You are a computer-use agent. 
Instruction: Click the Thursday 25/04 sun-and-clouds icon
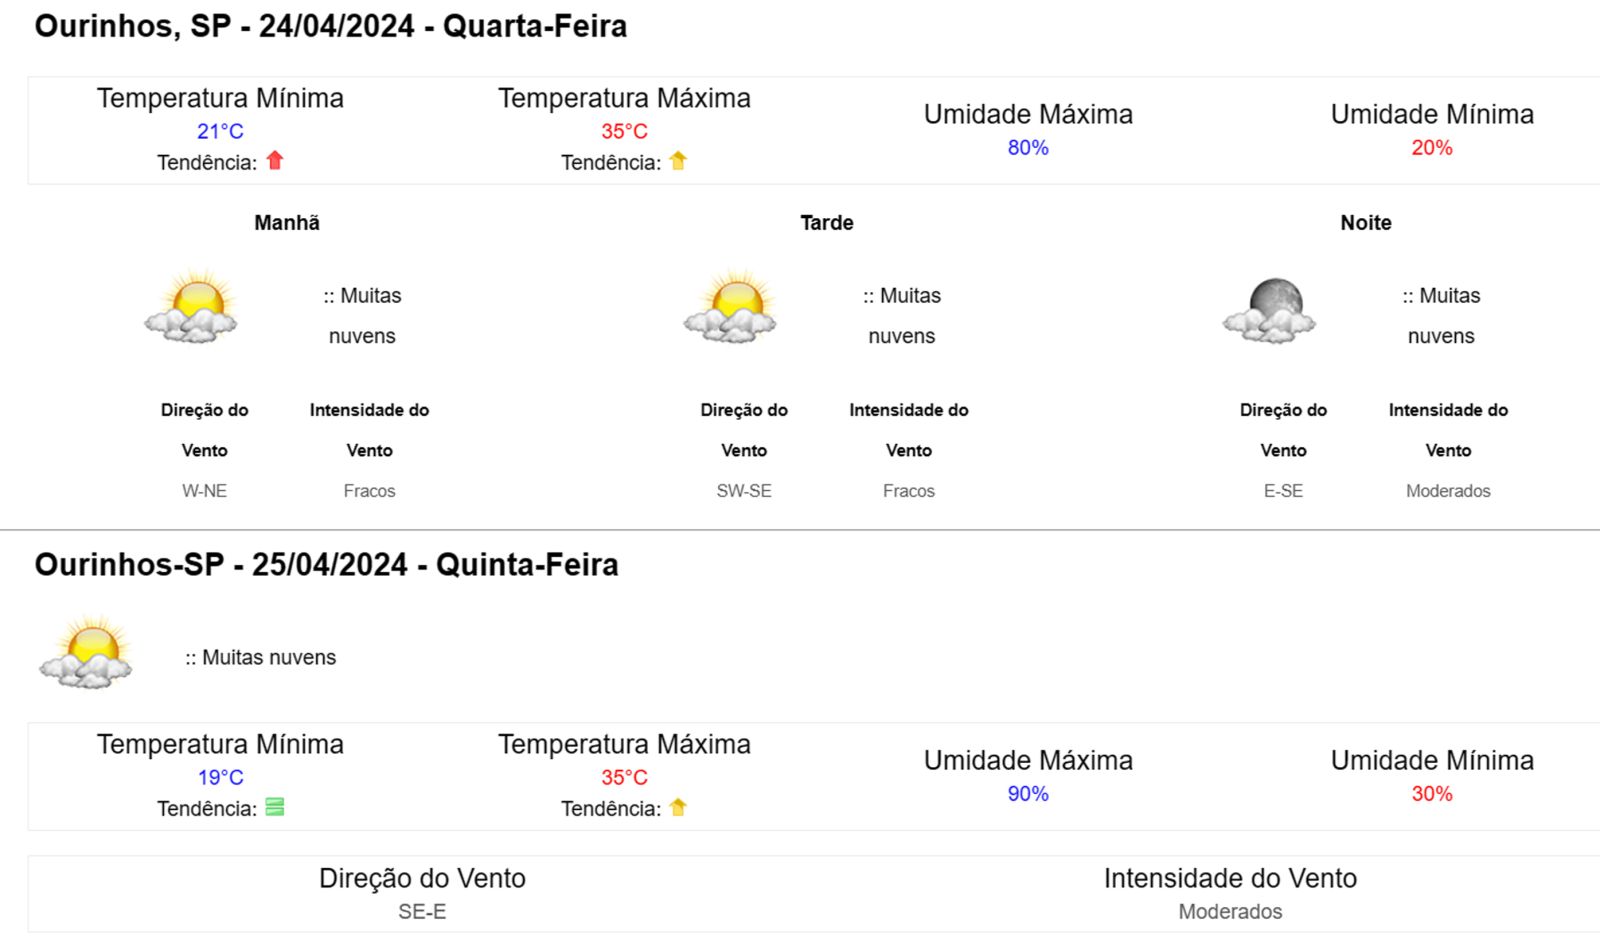86,652
